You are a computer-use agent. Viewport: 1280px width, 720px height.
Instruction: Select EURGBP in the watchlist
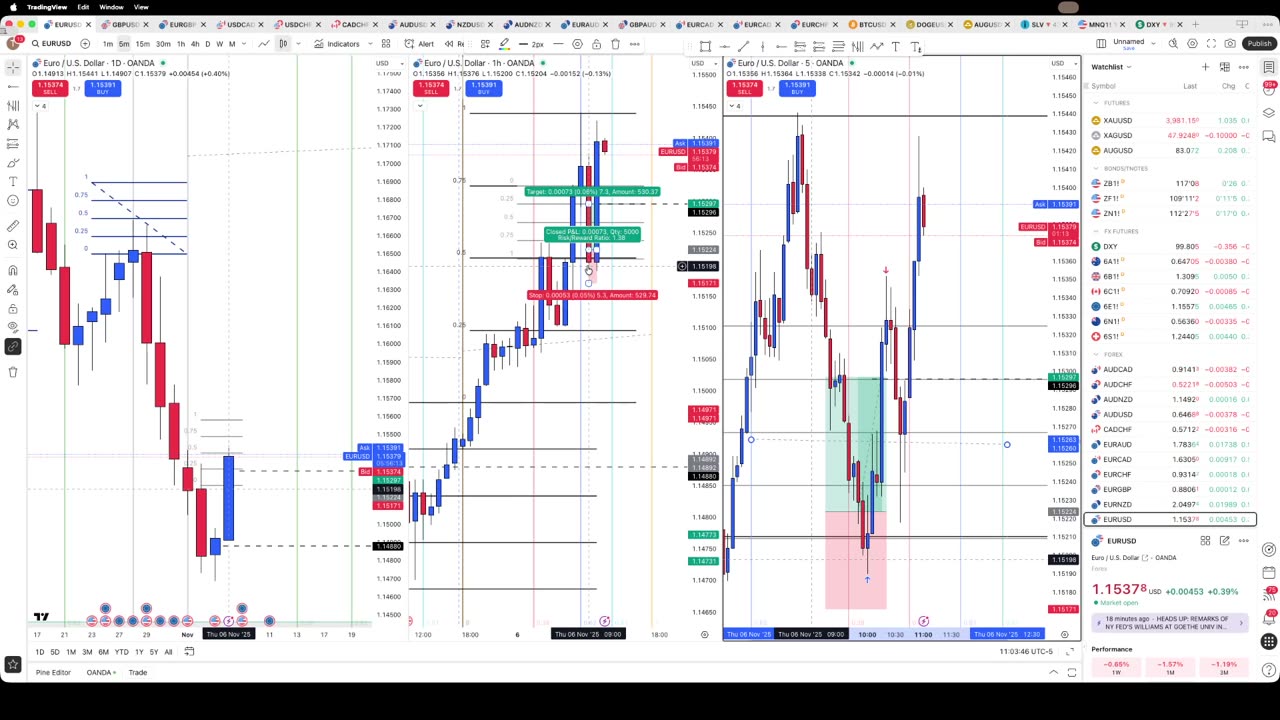(1170, 489)
